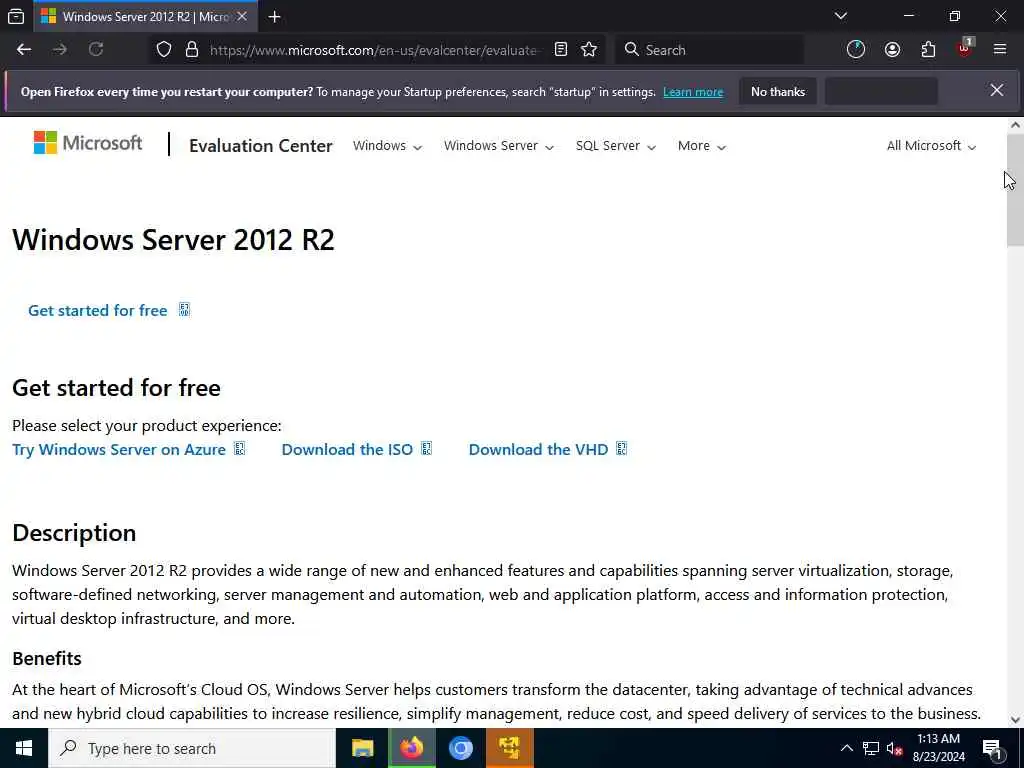Click the network tray icon
Screen dimensions: 1024x768
[871, 748]
